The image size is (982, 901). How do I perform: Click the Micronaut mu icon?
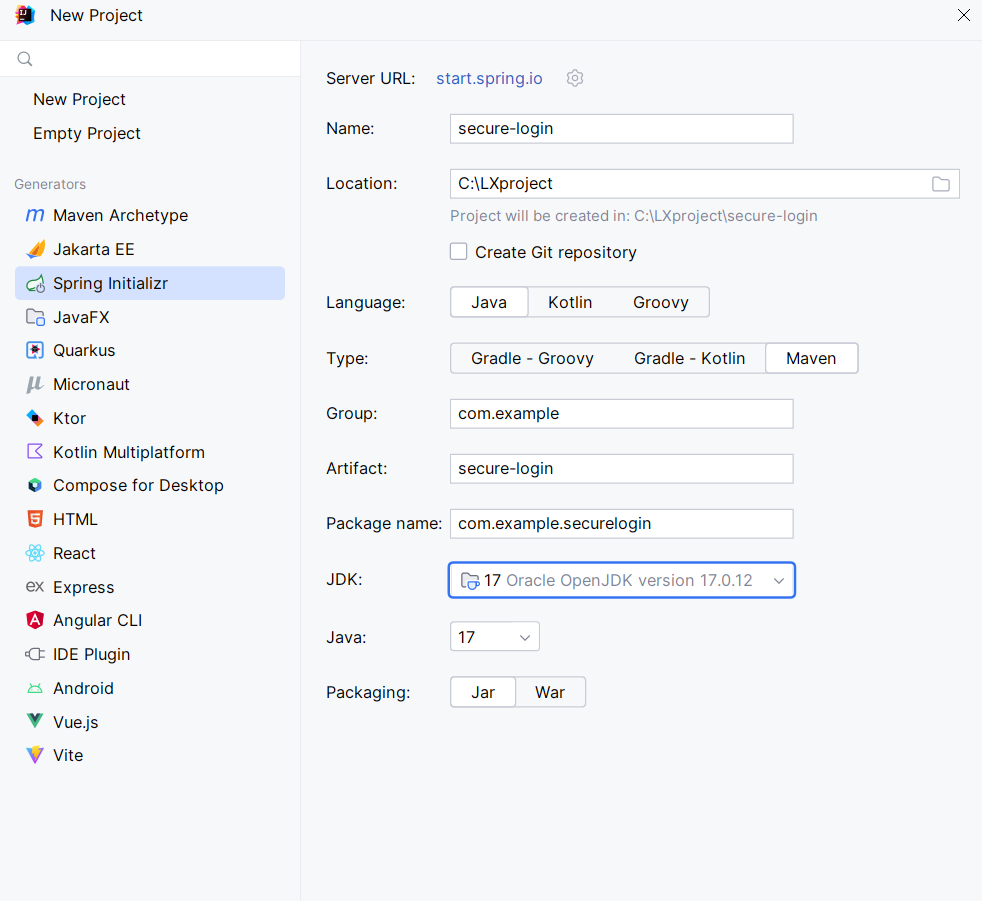[x=35, y=384]
